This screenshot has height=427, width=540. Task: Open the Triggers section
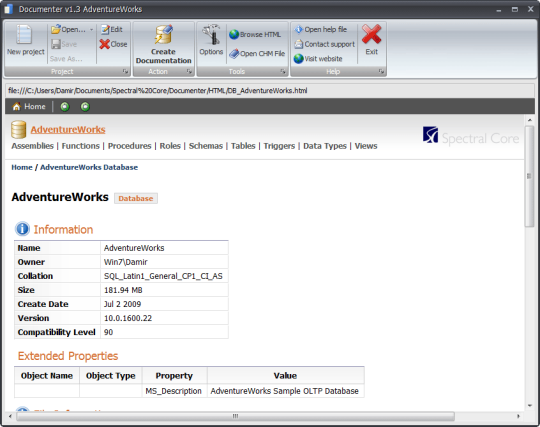(x=279, y=146)
